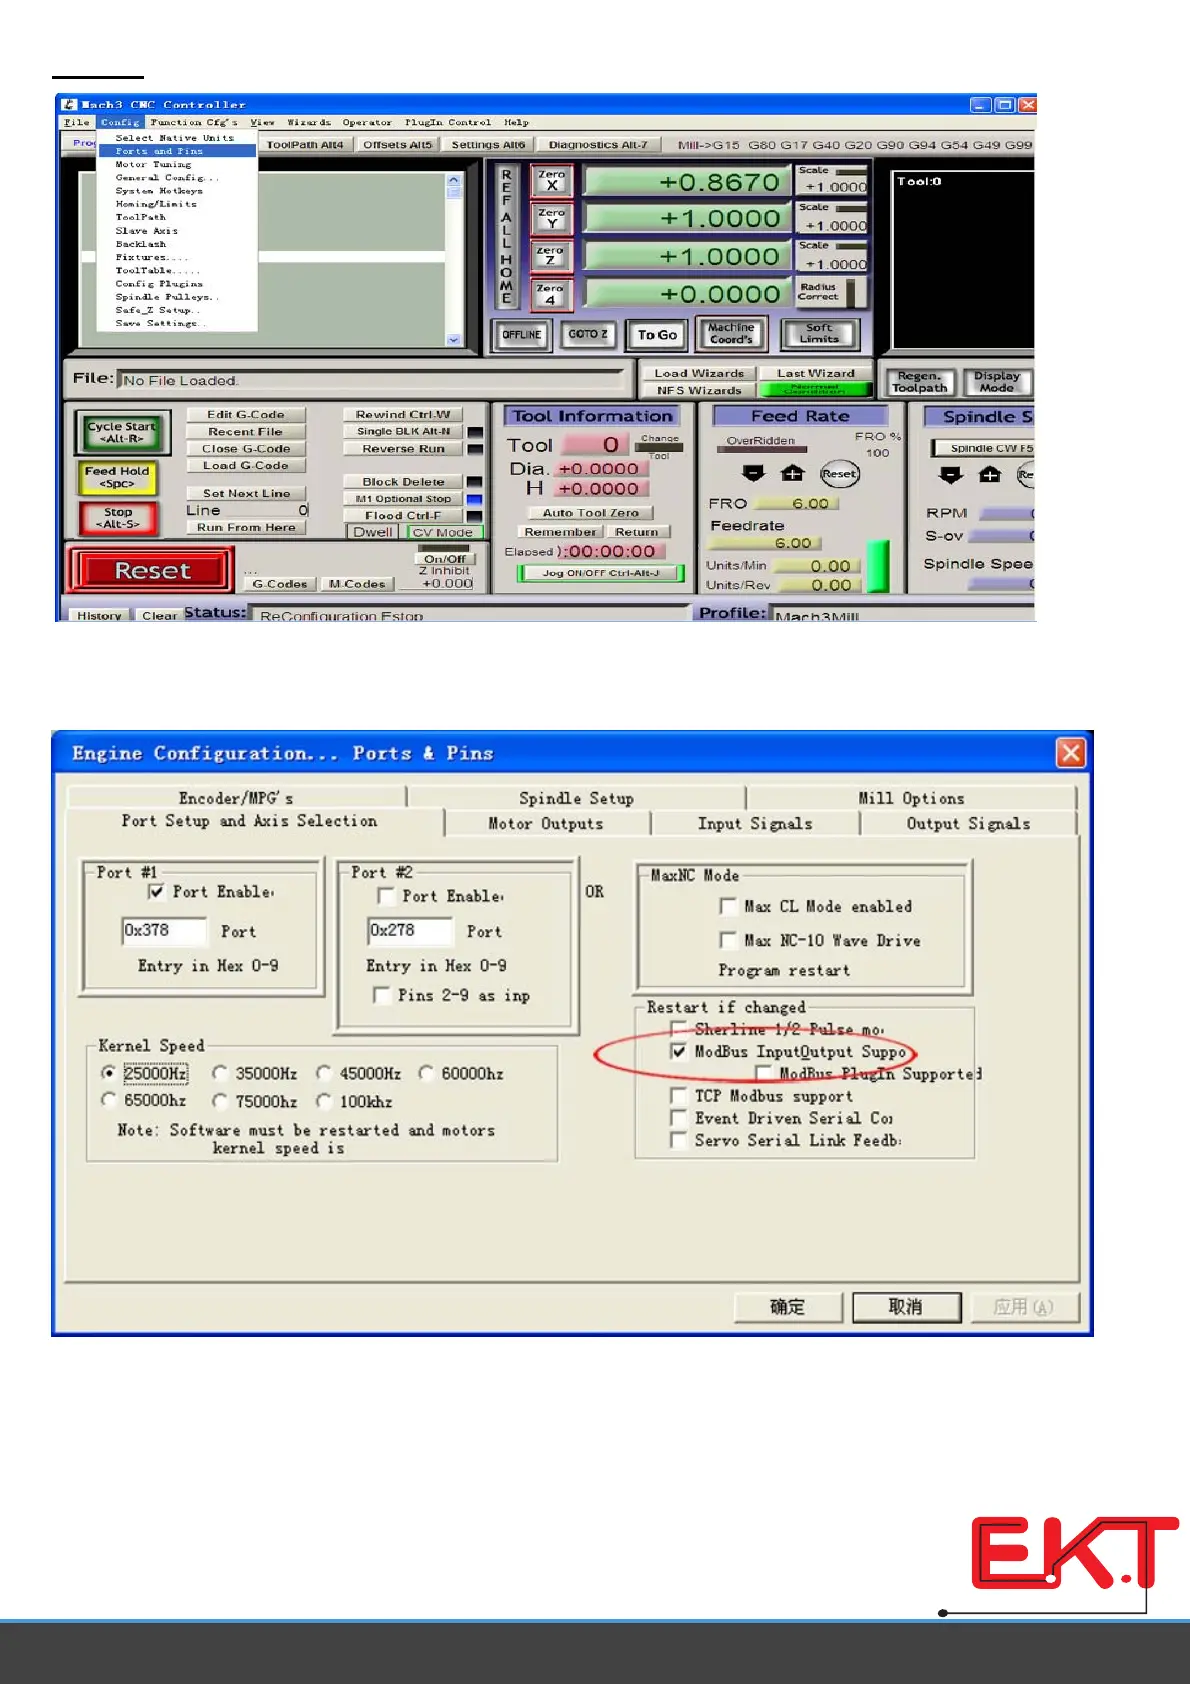
Task: Select Homing/Limits in the Config menu
Action: point(178,204)
